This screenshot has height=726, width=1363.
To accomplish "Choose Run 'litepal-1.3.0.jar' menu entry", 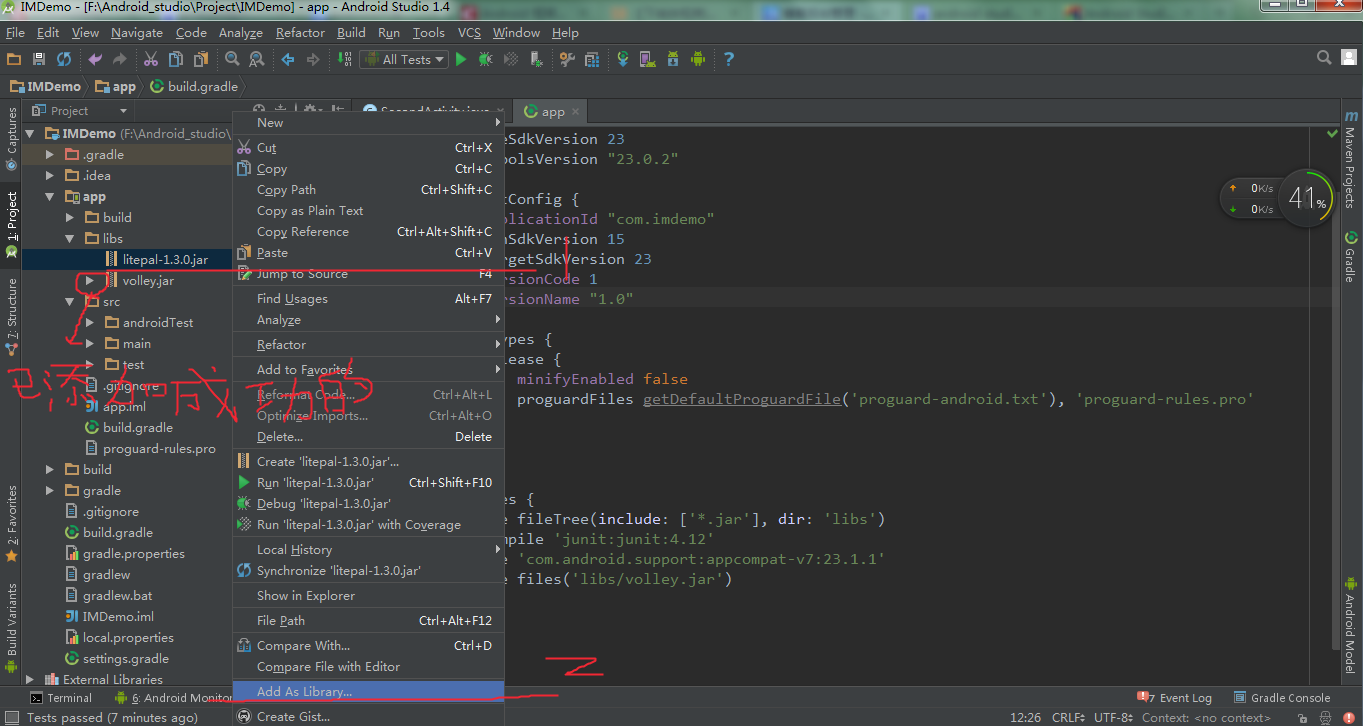I will pos(368,483).
